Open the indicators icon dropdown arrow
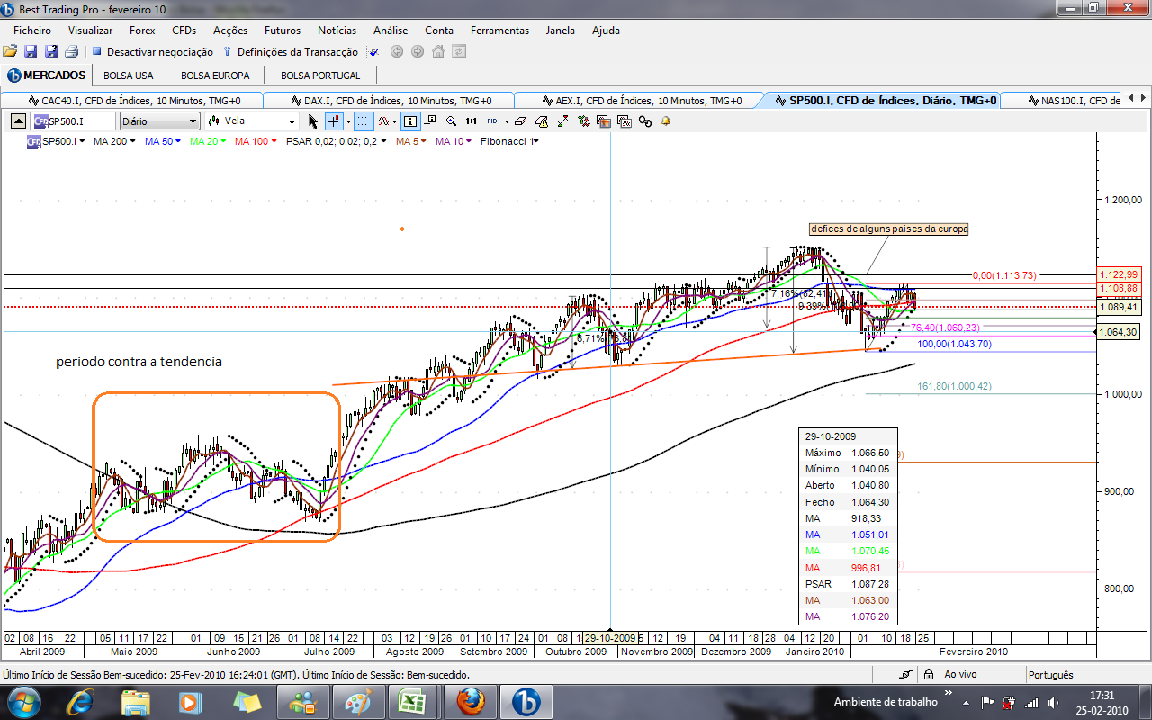 pos(395,122)
